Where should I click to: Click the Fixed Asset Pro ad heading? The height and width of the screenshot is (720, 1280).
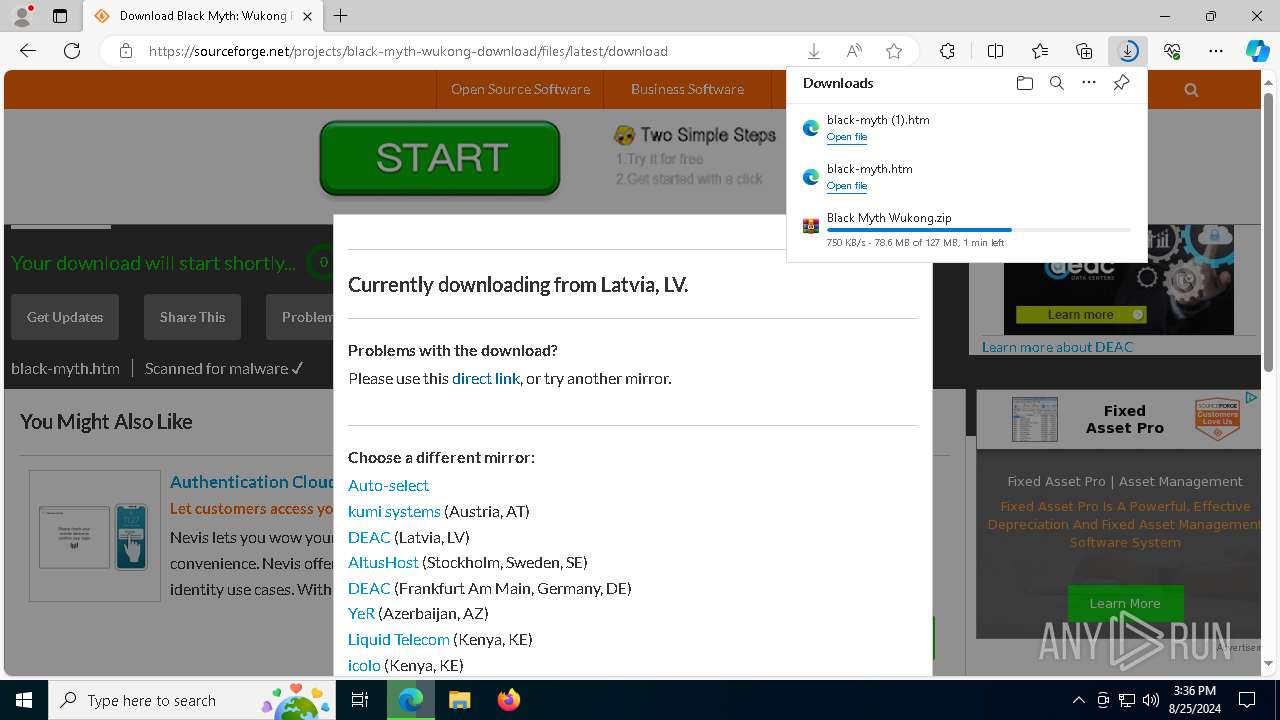[x=1125, y=419]
